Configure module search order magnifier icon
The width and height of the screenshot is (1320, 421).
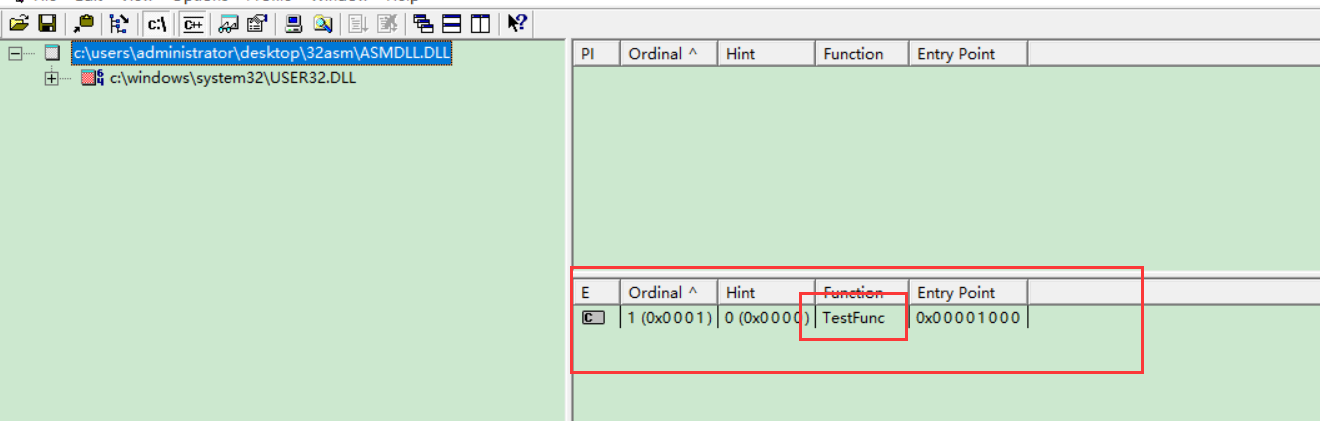pos(322,22)
